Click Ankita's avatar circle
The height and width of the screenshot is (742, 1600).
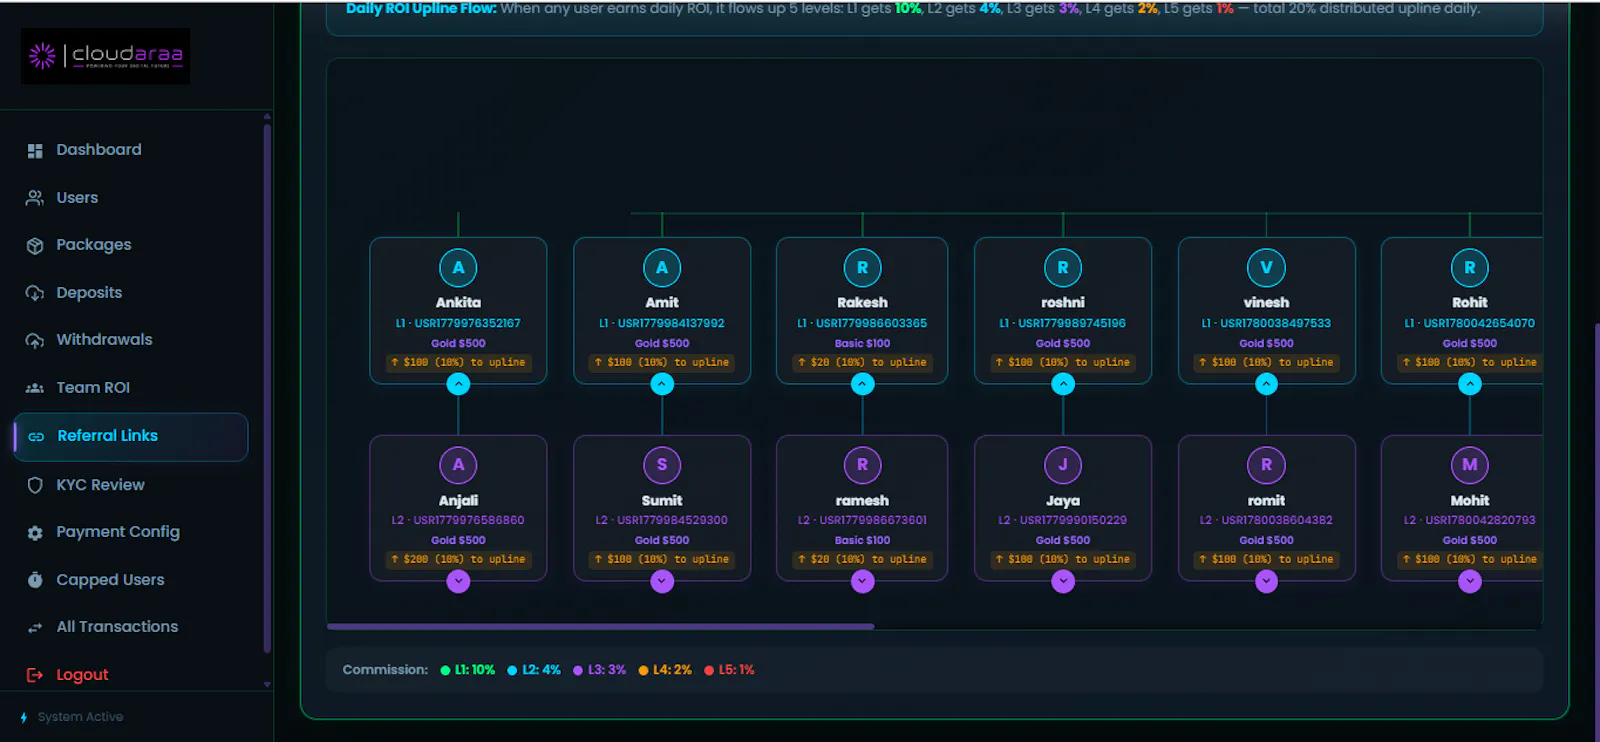coord(458,268)
